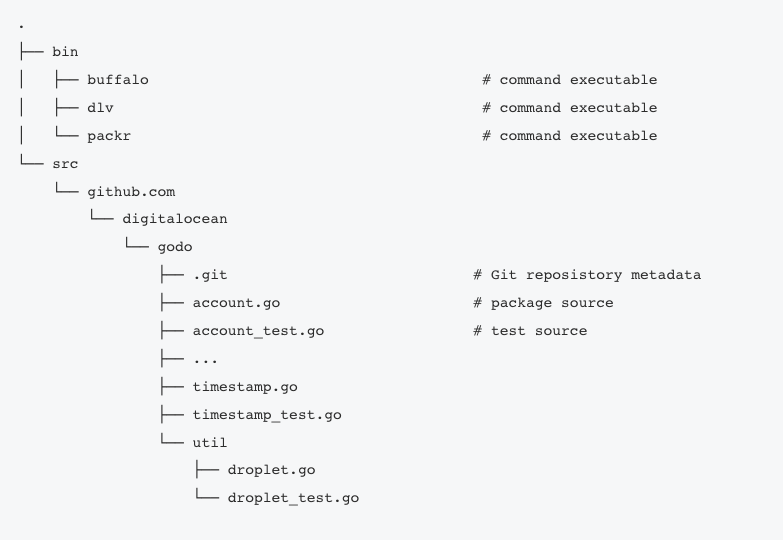Select the src directory

pyautogui.click(x=65, y=164)
